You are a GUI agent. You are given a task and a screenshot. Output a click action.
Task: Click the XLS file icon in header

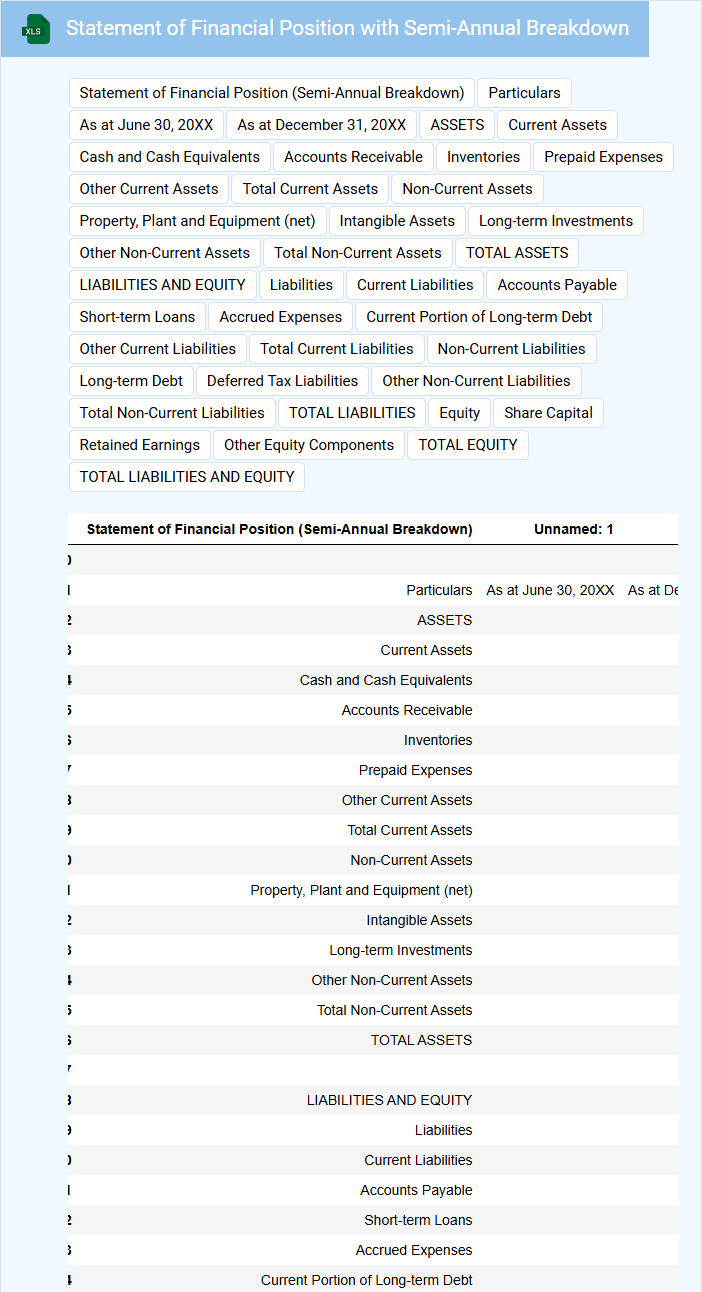(35, 29)
